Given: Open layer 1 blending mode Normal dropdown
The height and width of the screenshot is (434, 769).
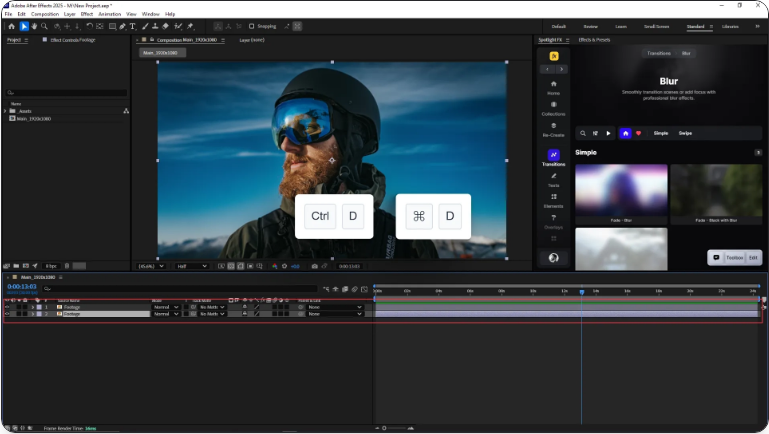Looking at the screenshot, I should pyautogui.click(x=166, y=307).
